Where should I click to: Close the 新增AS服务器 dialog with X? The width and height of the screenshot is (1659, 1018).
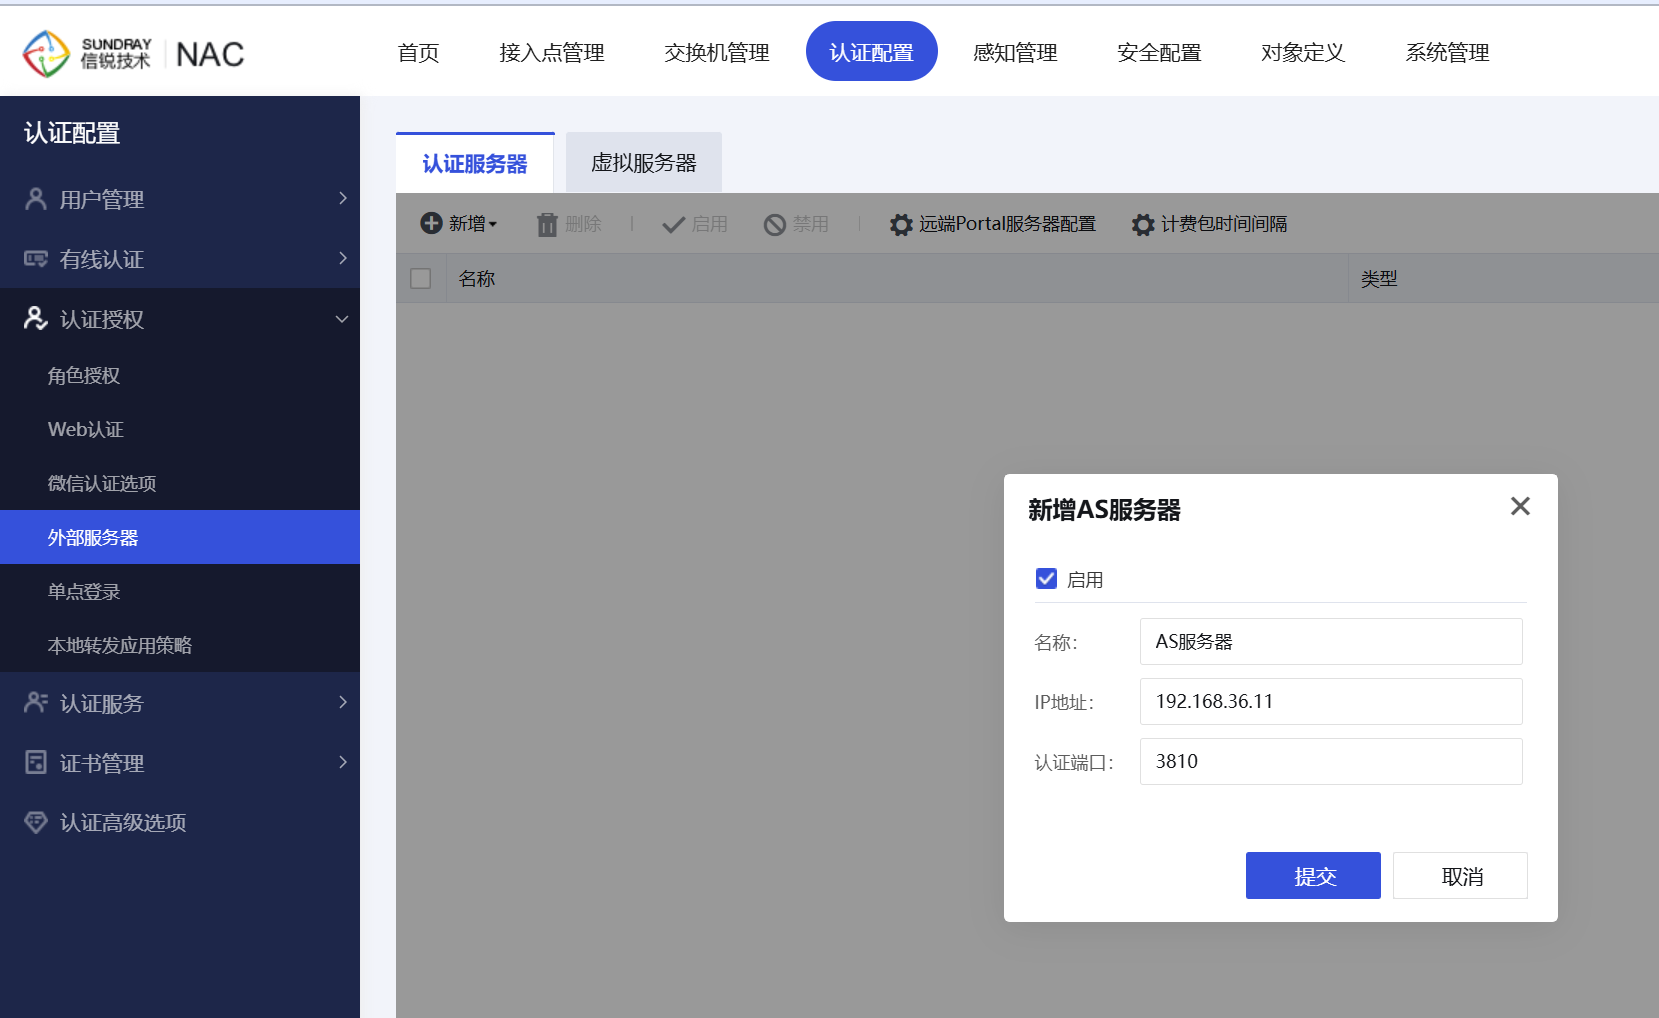click(x=1520, y=506)
